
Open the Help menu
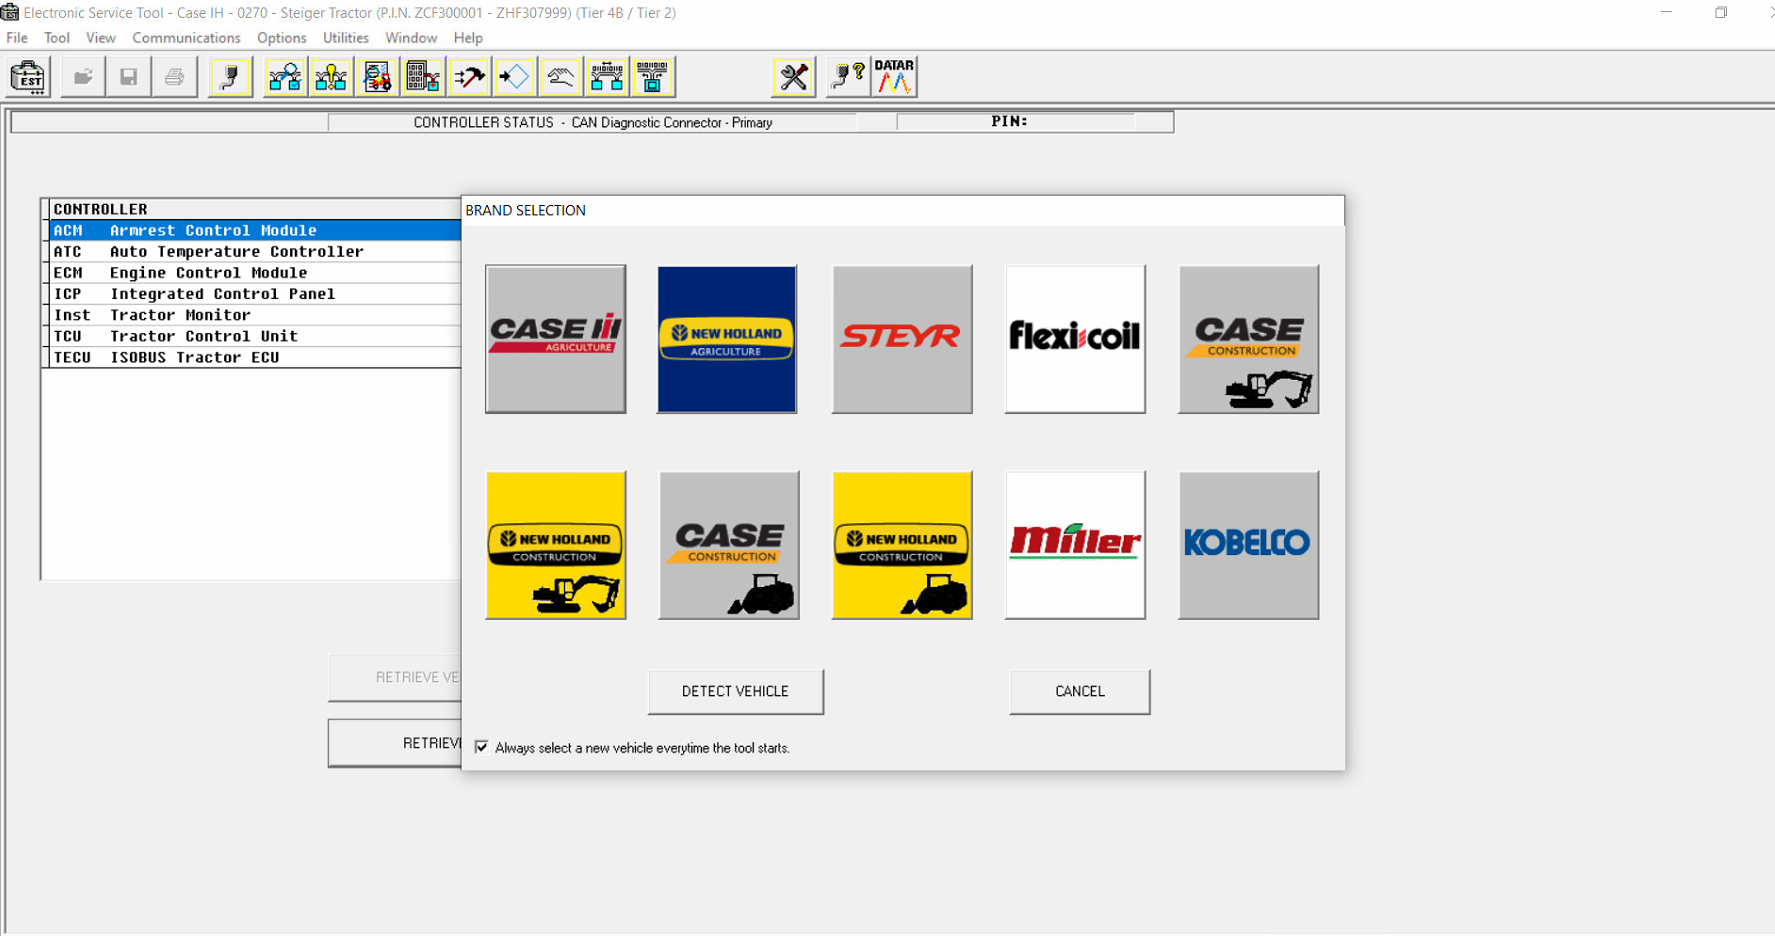point(468,38)
